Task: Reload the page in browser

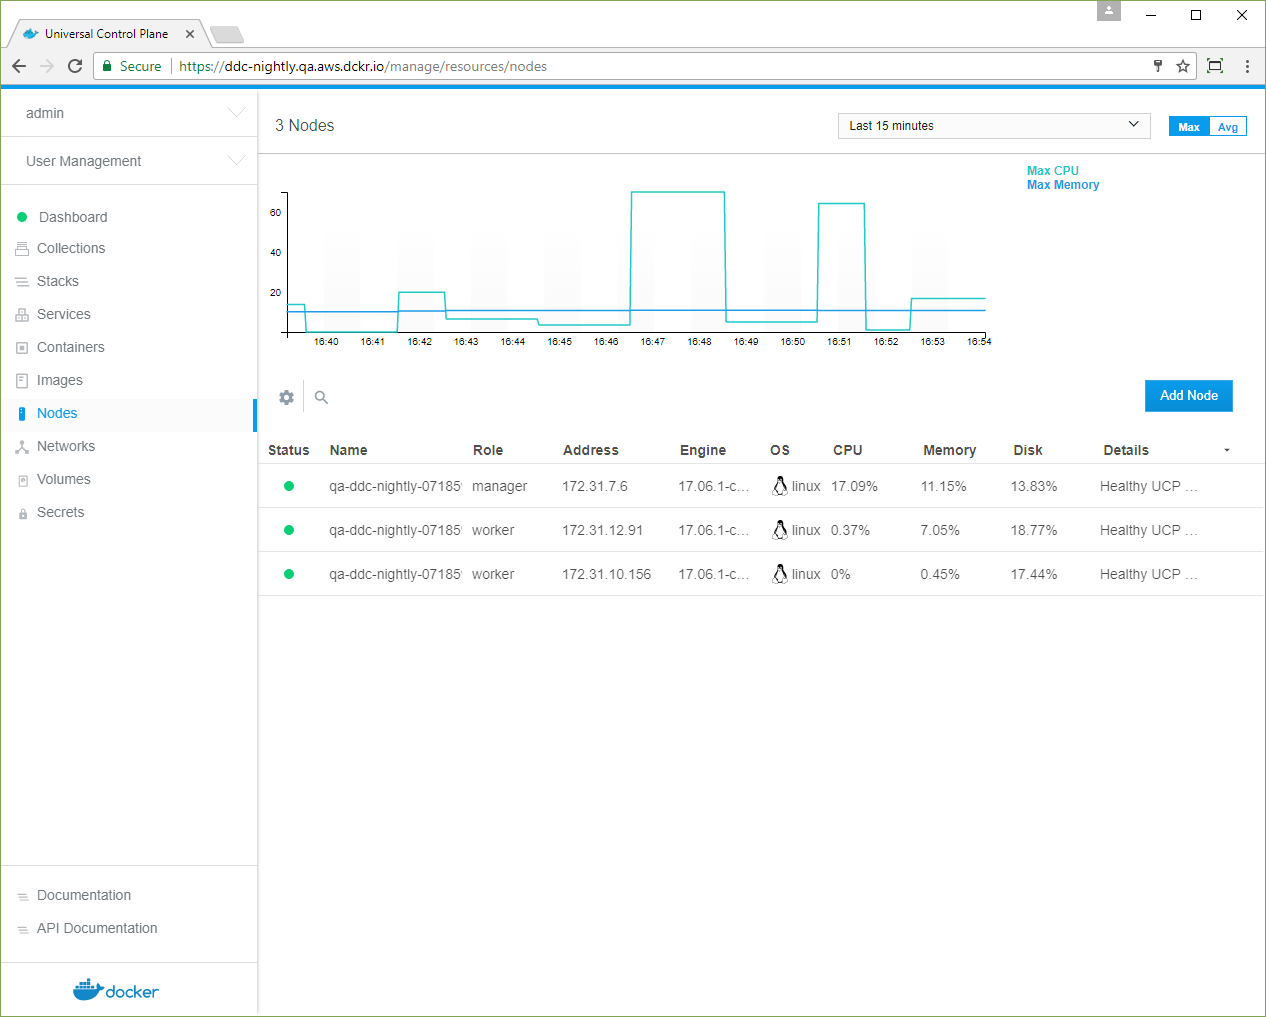Action: (75, 66)
